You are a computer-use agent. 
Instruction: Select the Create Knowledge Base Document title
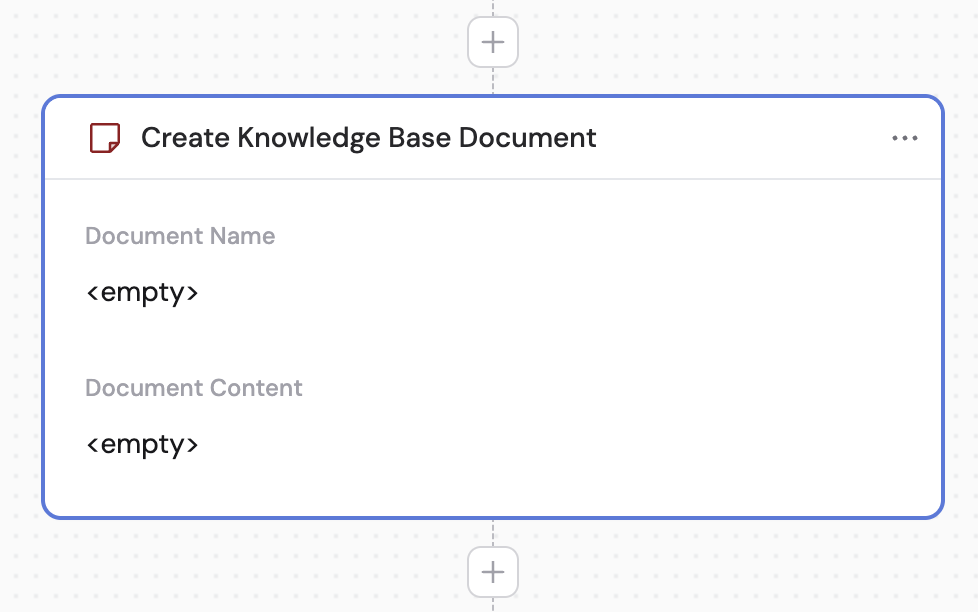coord(368,138)
